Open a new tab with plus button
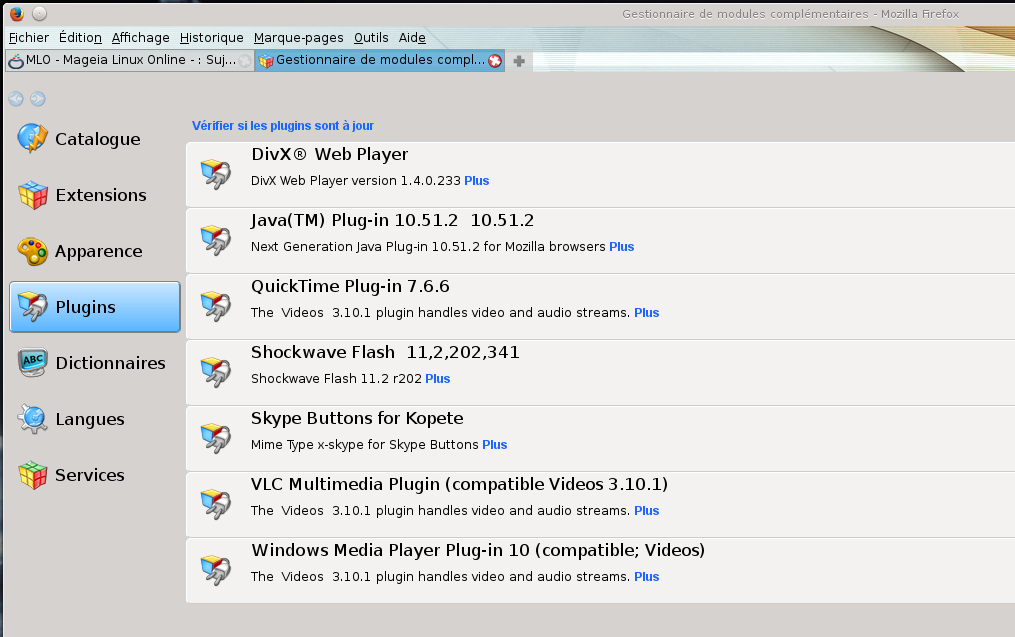Screen dimensions: 1015x637 [519, 61]
